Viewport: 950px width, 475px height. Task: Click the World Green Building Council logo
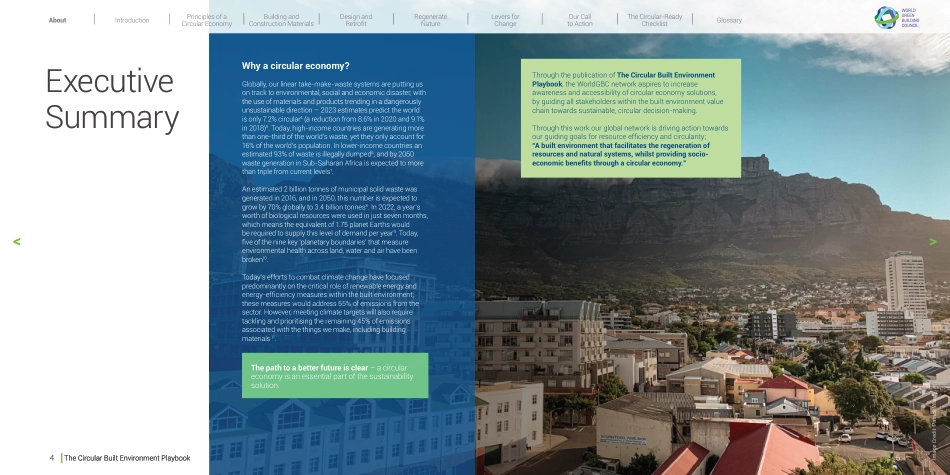coord(897,18)
